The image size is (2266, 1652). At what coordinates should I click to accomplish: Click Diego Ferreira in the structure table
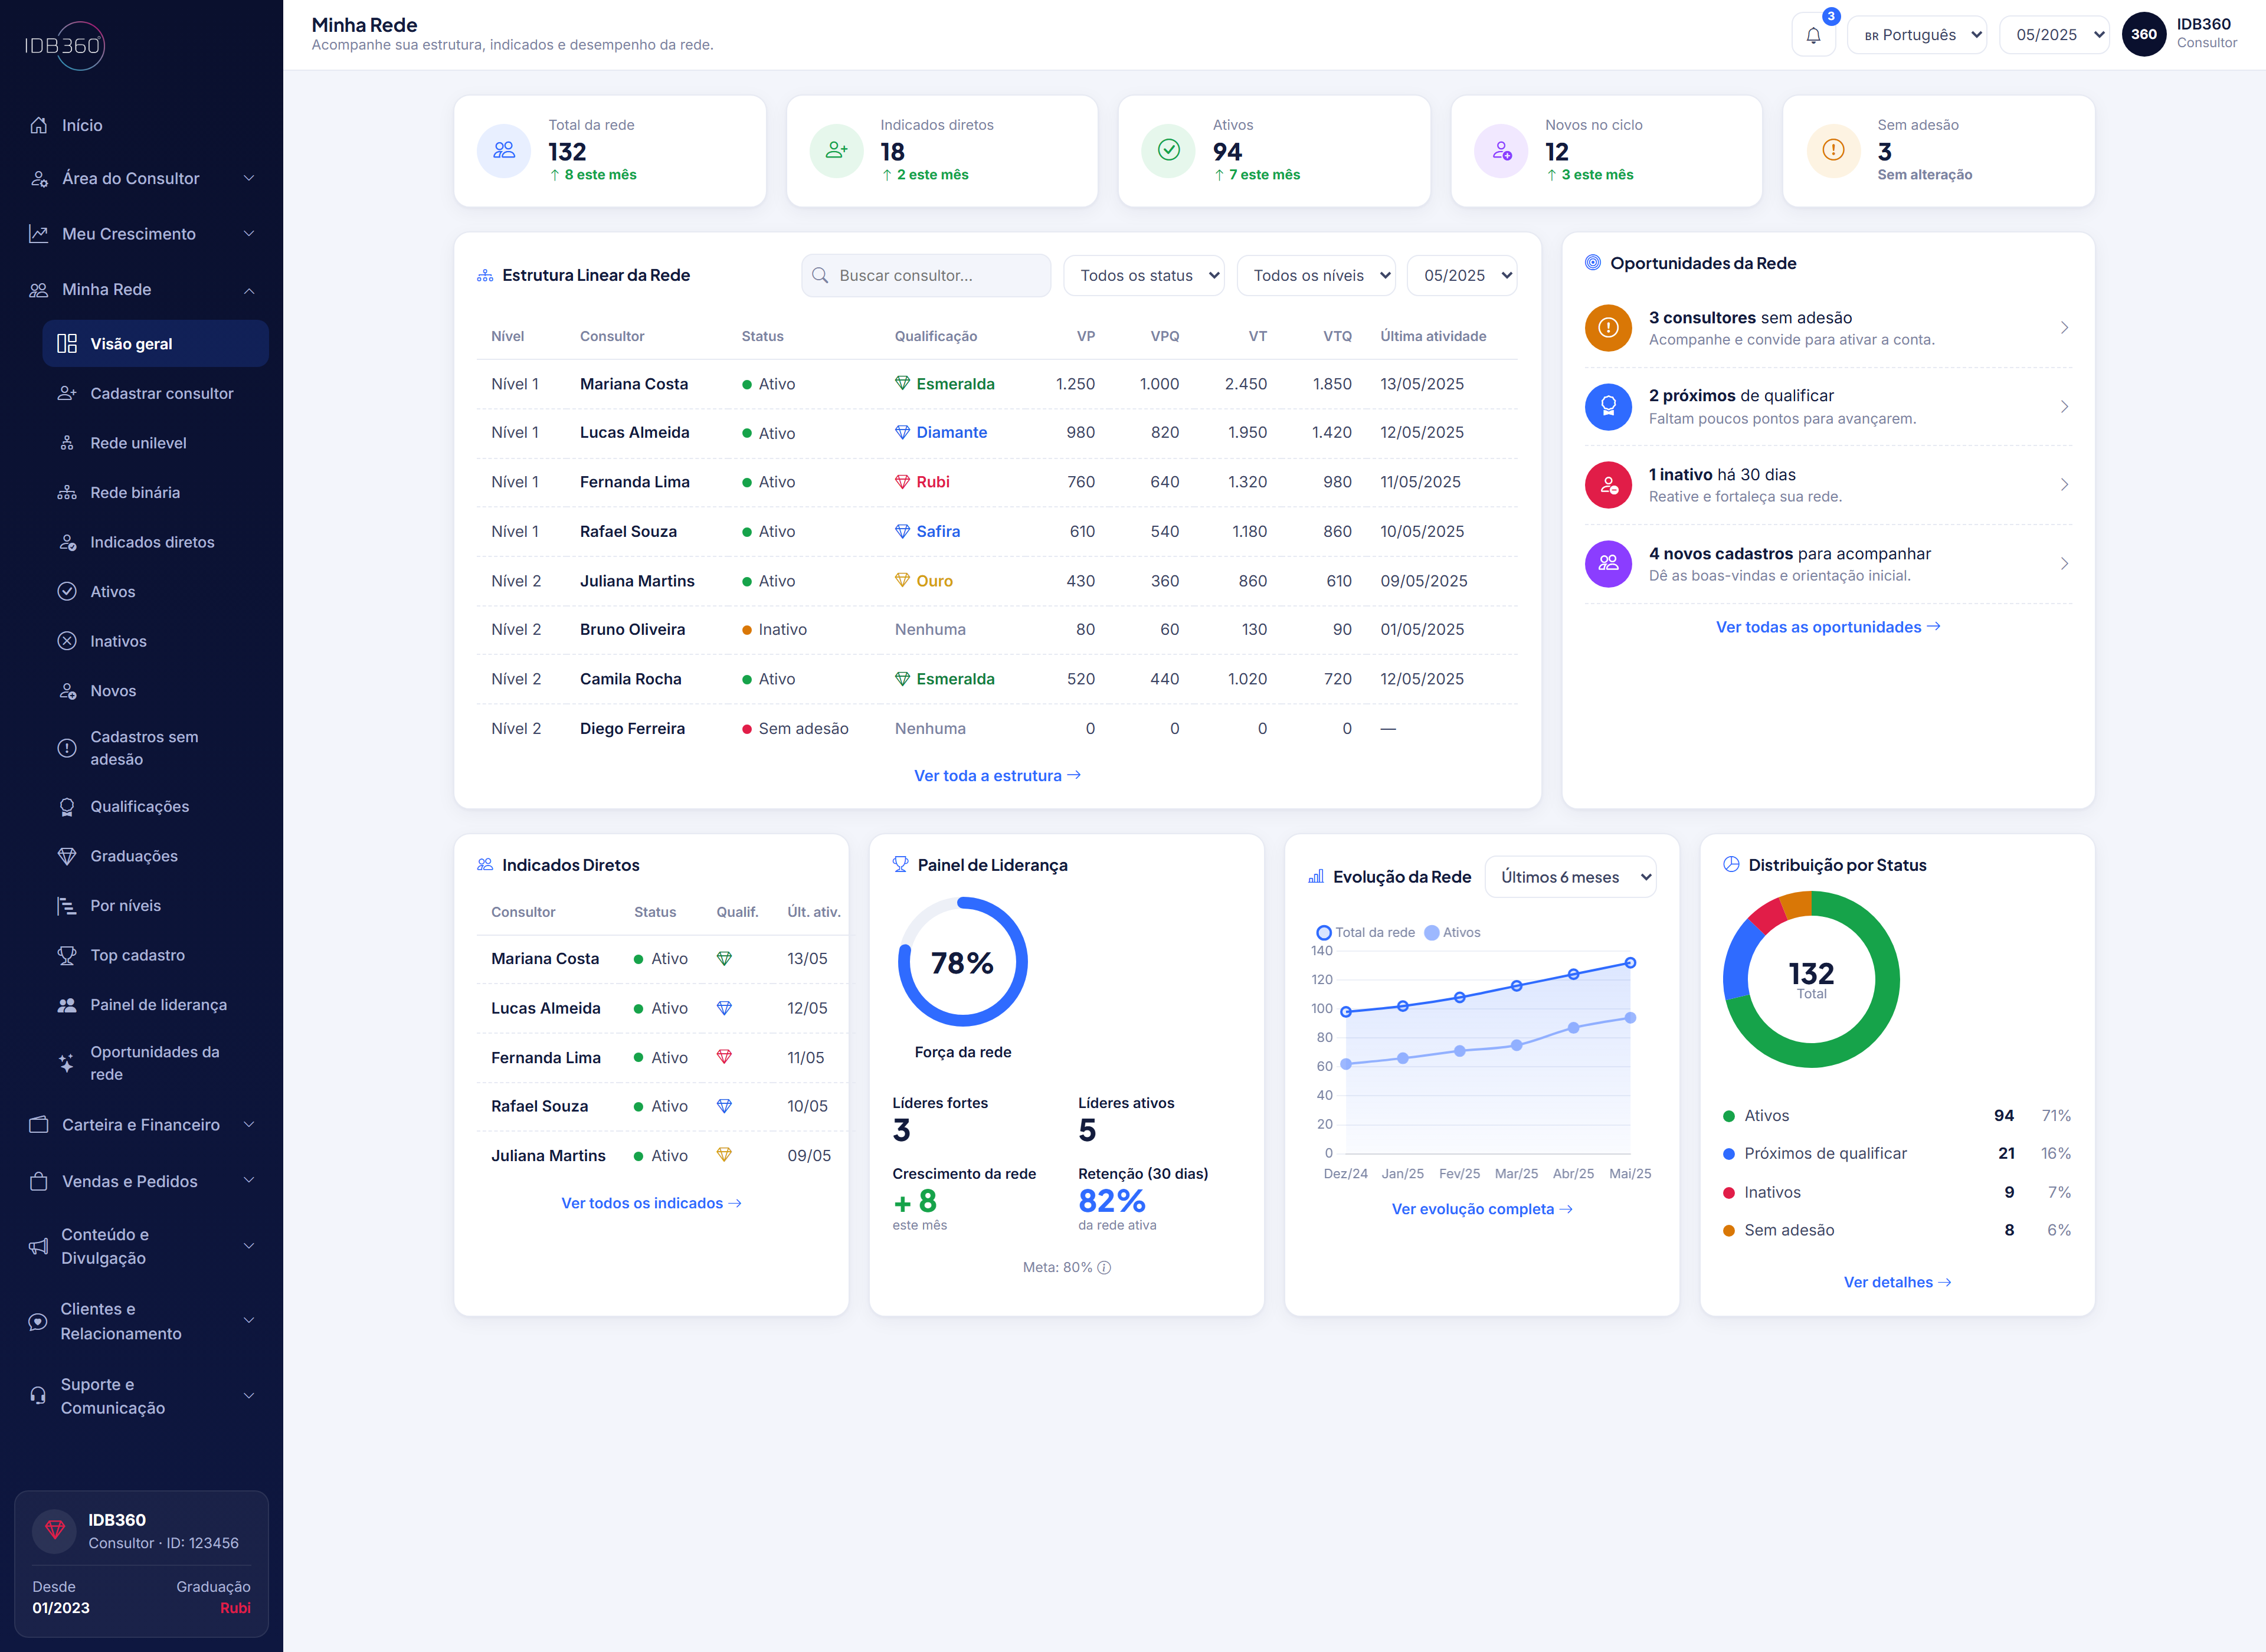click(x=632, y=728)
